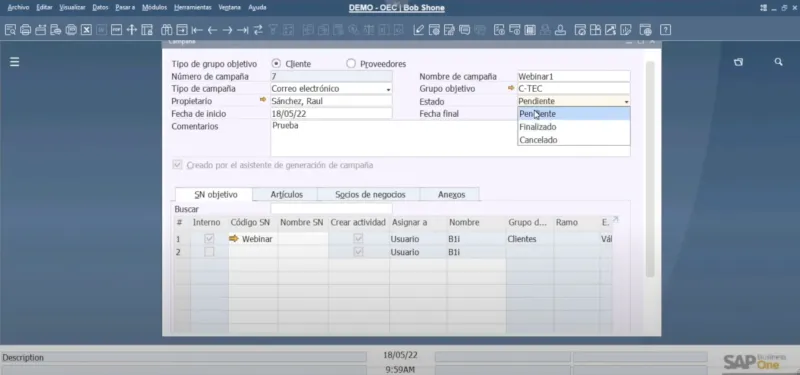This screenshot has width=800, height=375.
Task: Click the 'Clientes' cell in row 1
Action: (x=530, y=239)
